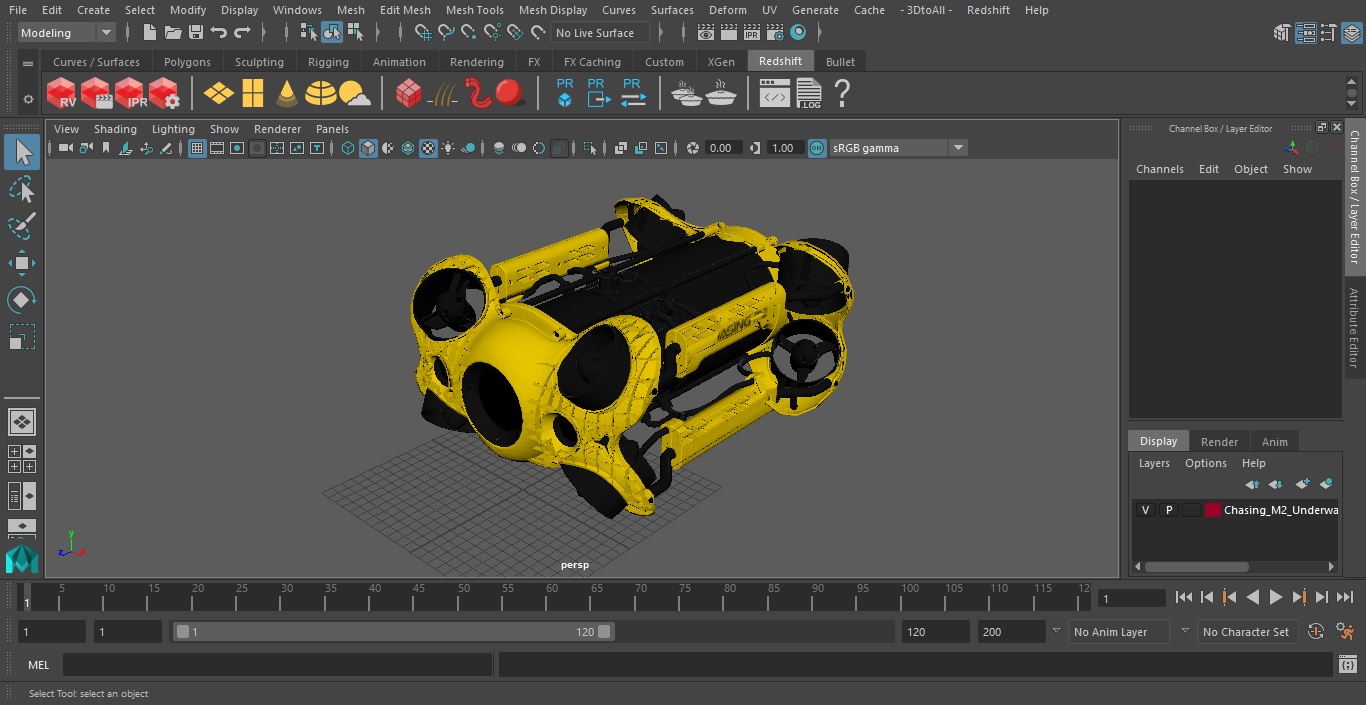Toggle textured display checker icon
This screenshot has height=705, width=1366.
click(x=428, y=148)
